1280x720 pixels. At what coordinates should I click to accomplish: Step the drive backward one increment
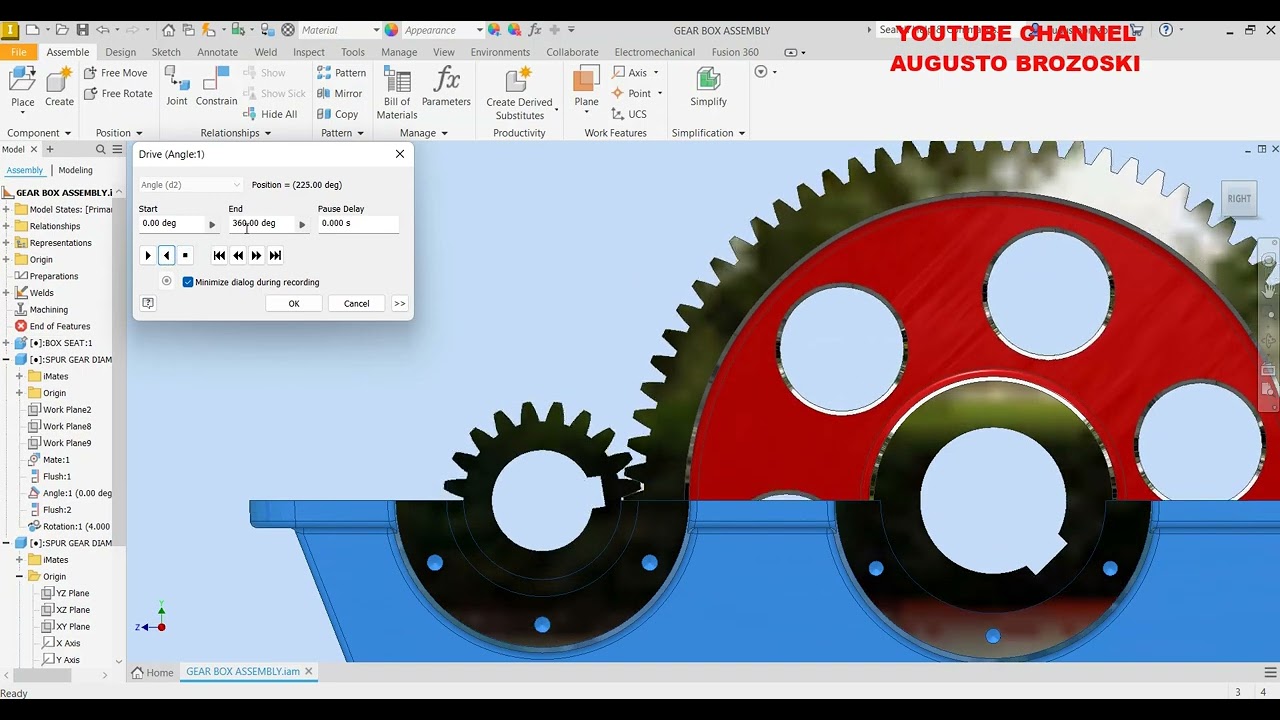pos(238,255)
